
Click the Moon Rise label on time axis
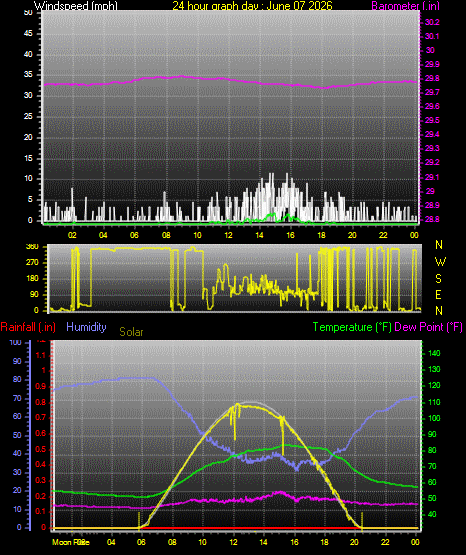(x=71, y=542)
